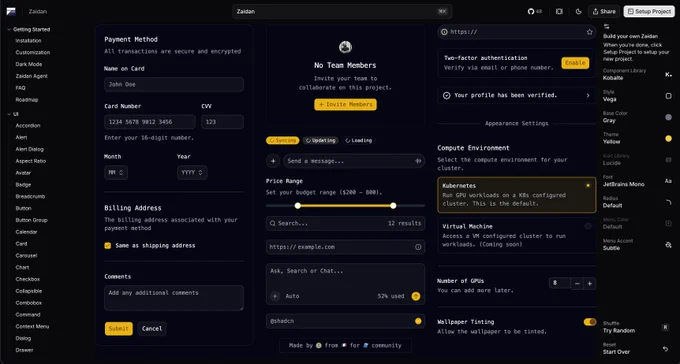Click the JetBrains Mono font Aa icon
680x364 pixels.
tap(668, 181)
